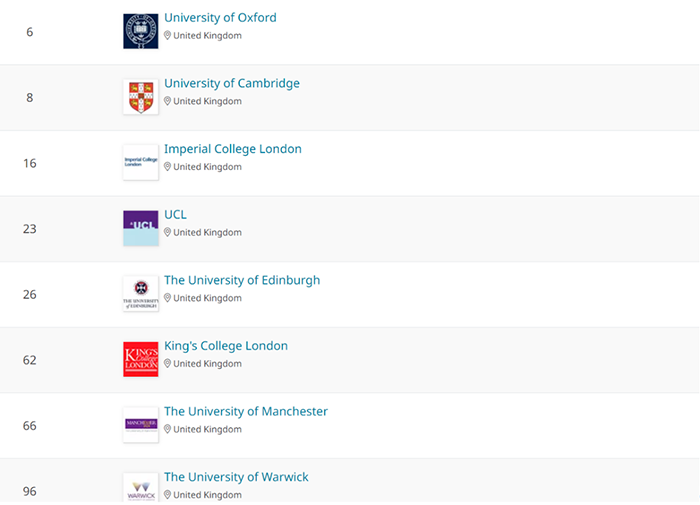Open King's College London link
700x505 pixels.
[225, 346]
